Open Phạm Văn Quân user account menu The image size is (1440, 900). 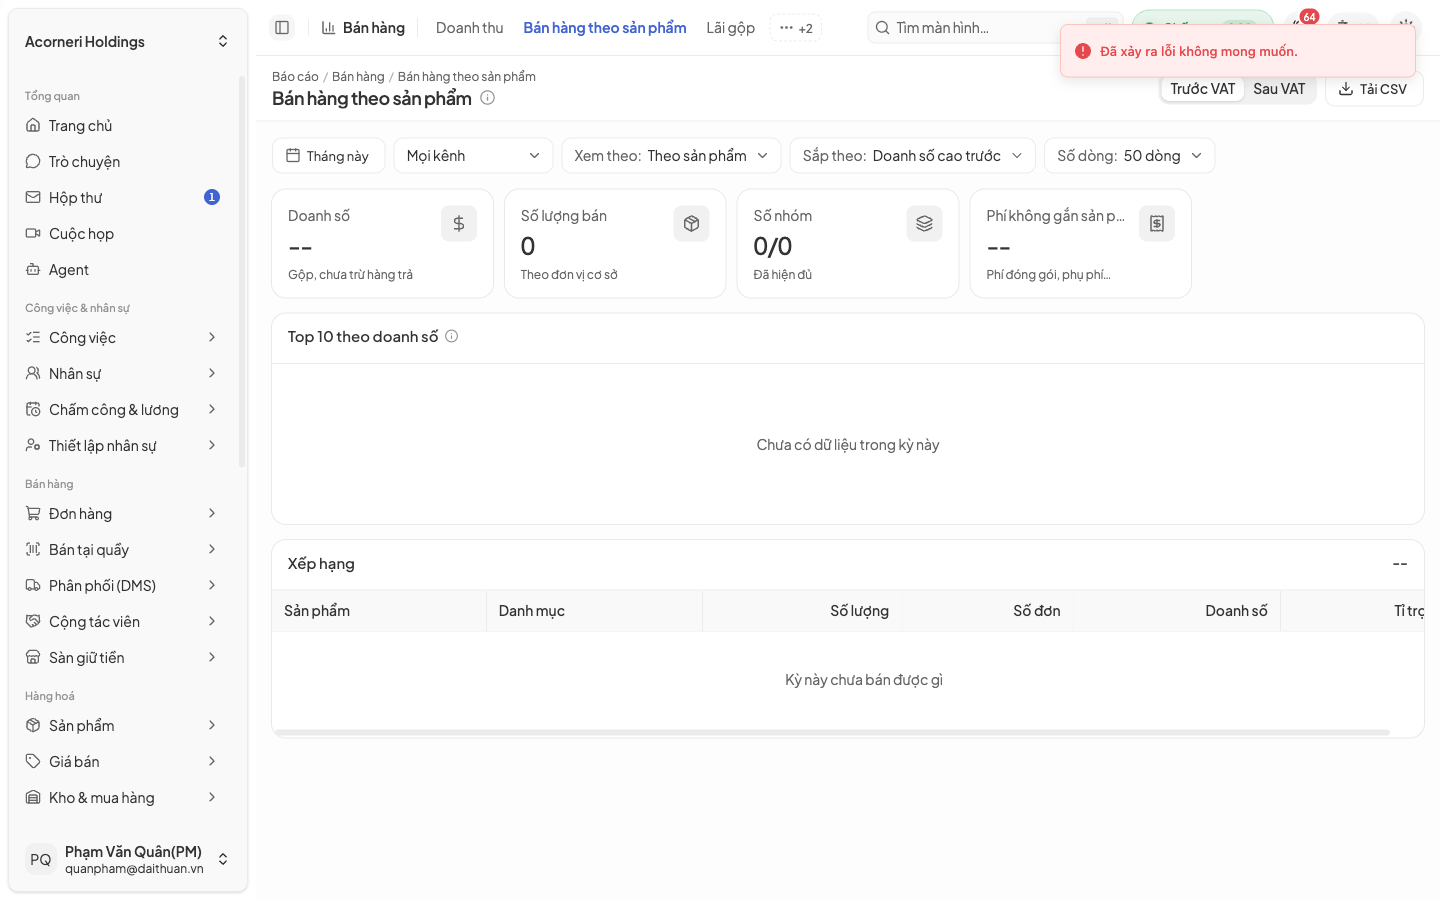coord(127,860)
